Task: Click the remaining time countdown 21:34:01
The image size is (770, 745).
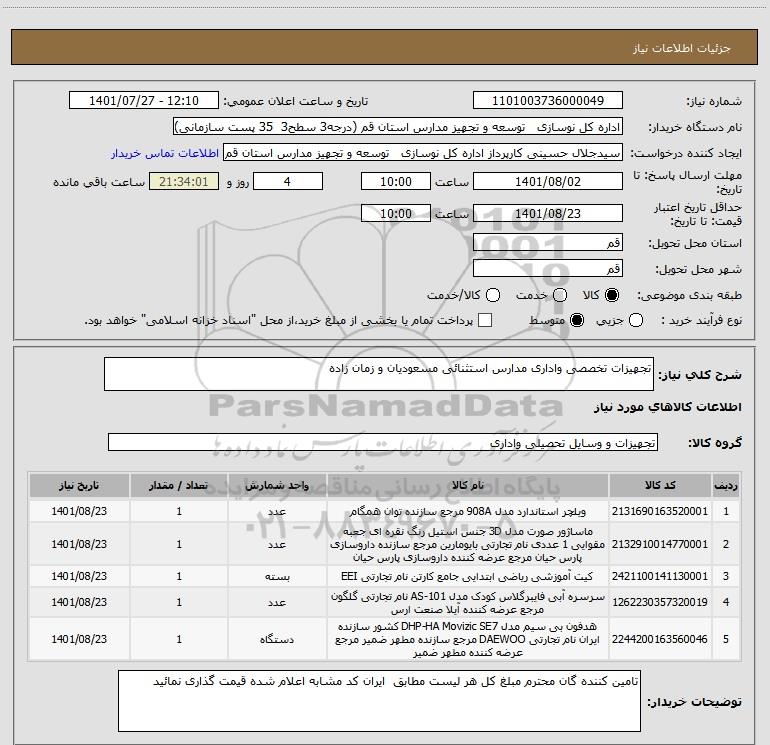Action: point(184,182)
